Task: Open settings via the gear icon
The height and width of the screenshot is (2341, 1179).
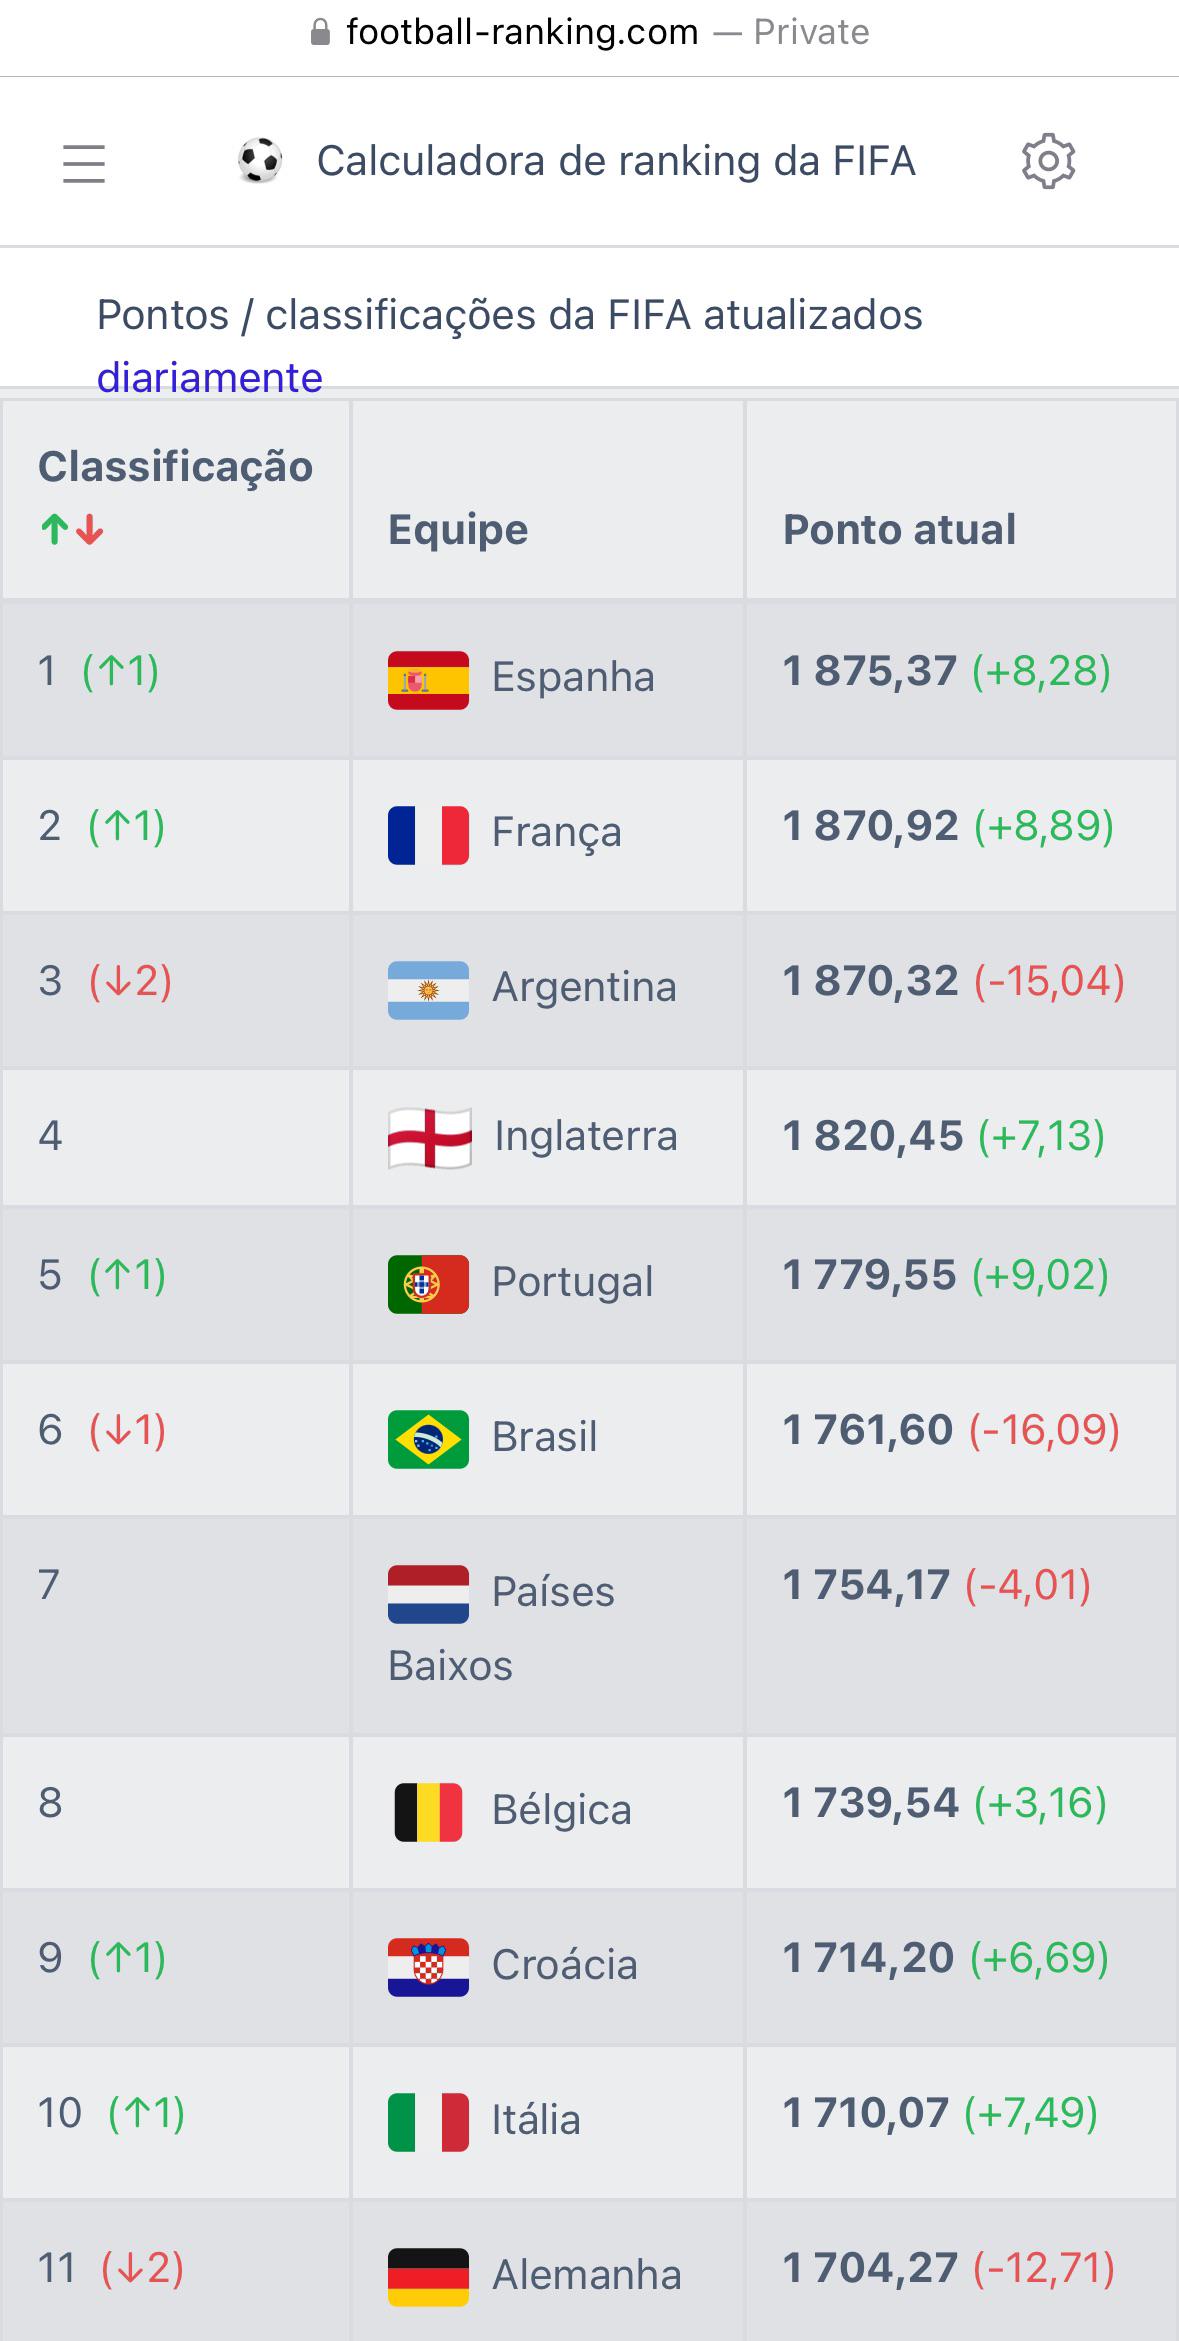Action: (1049, 159)
